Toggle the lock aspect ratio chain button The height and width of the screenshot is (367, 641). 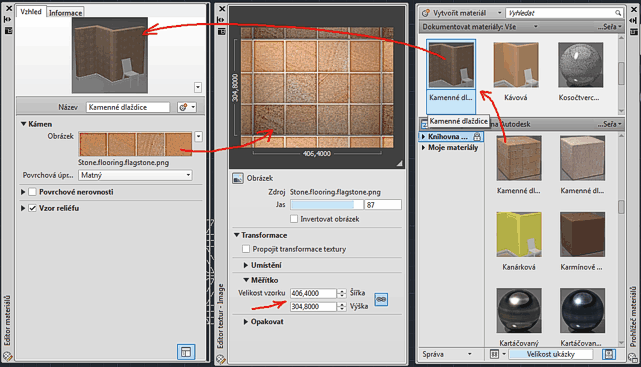(x=381, y=299)
